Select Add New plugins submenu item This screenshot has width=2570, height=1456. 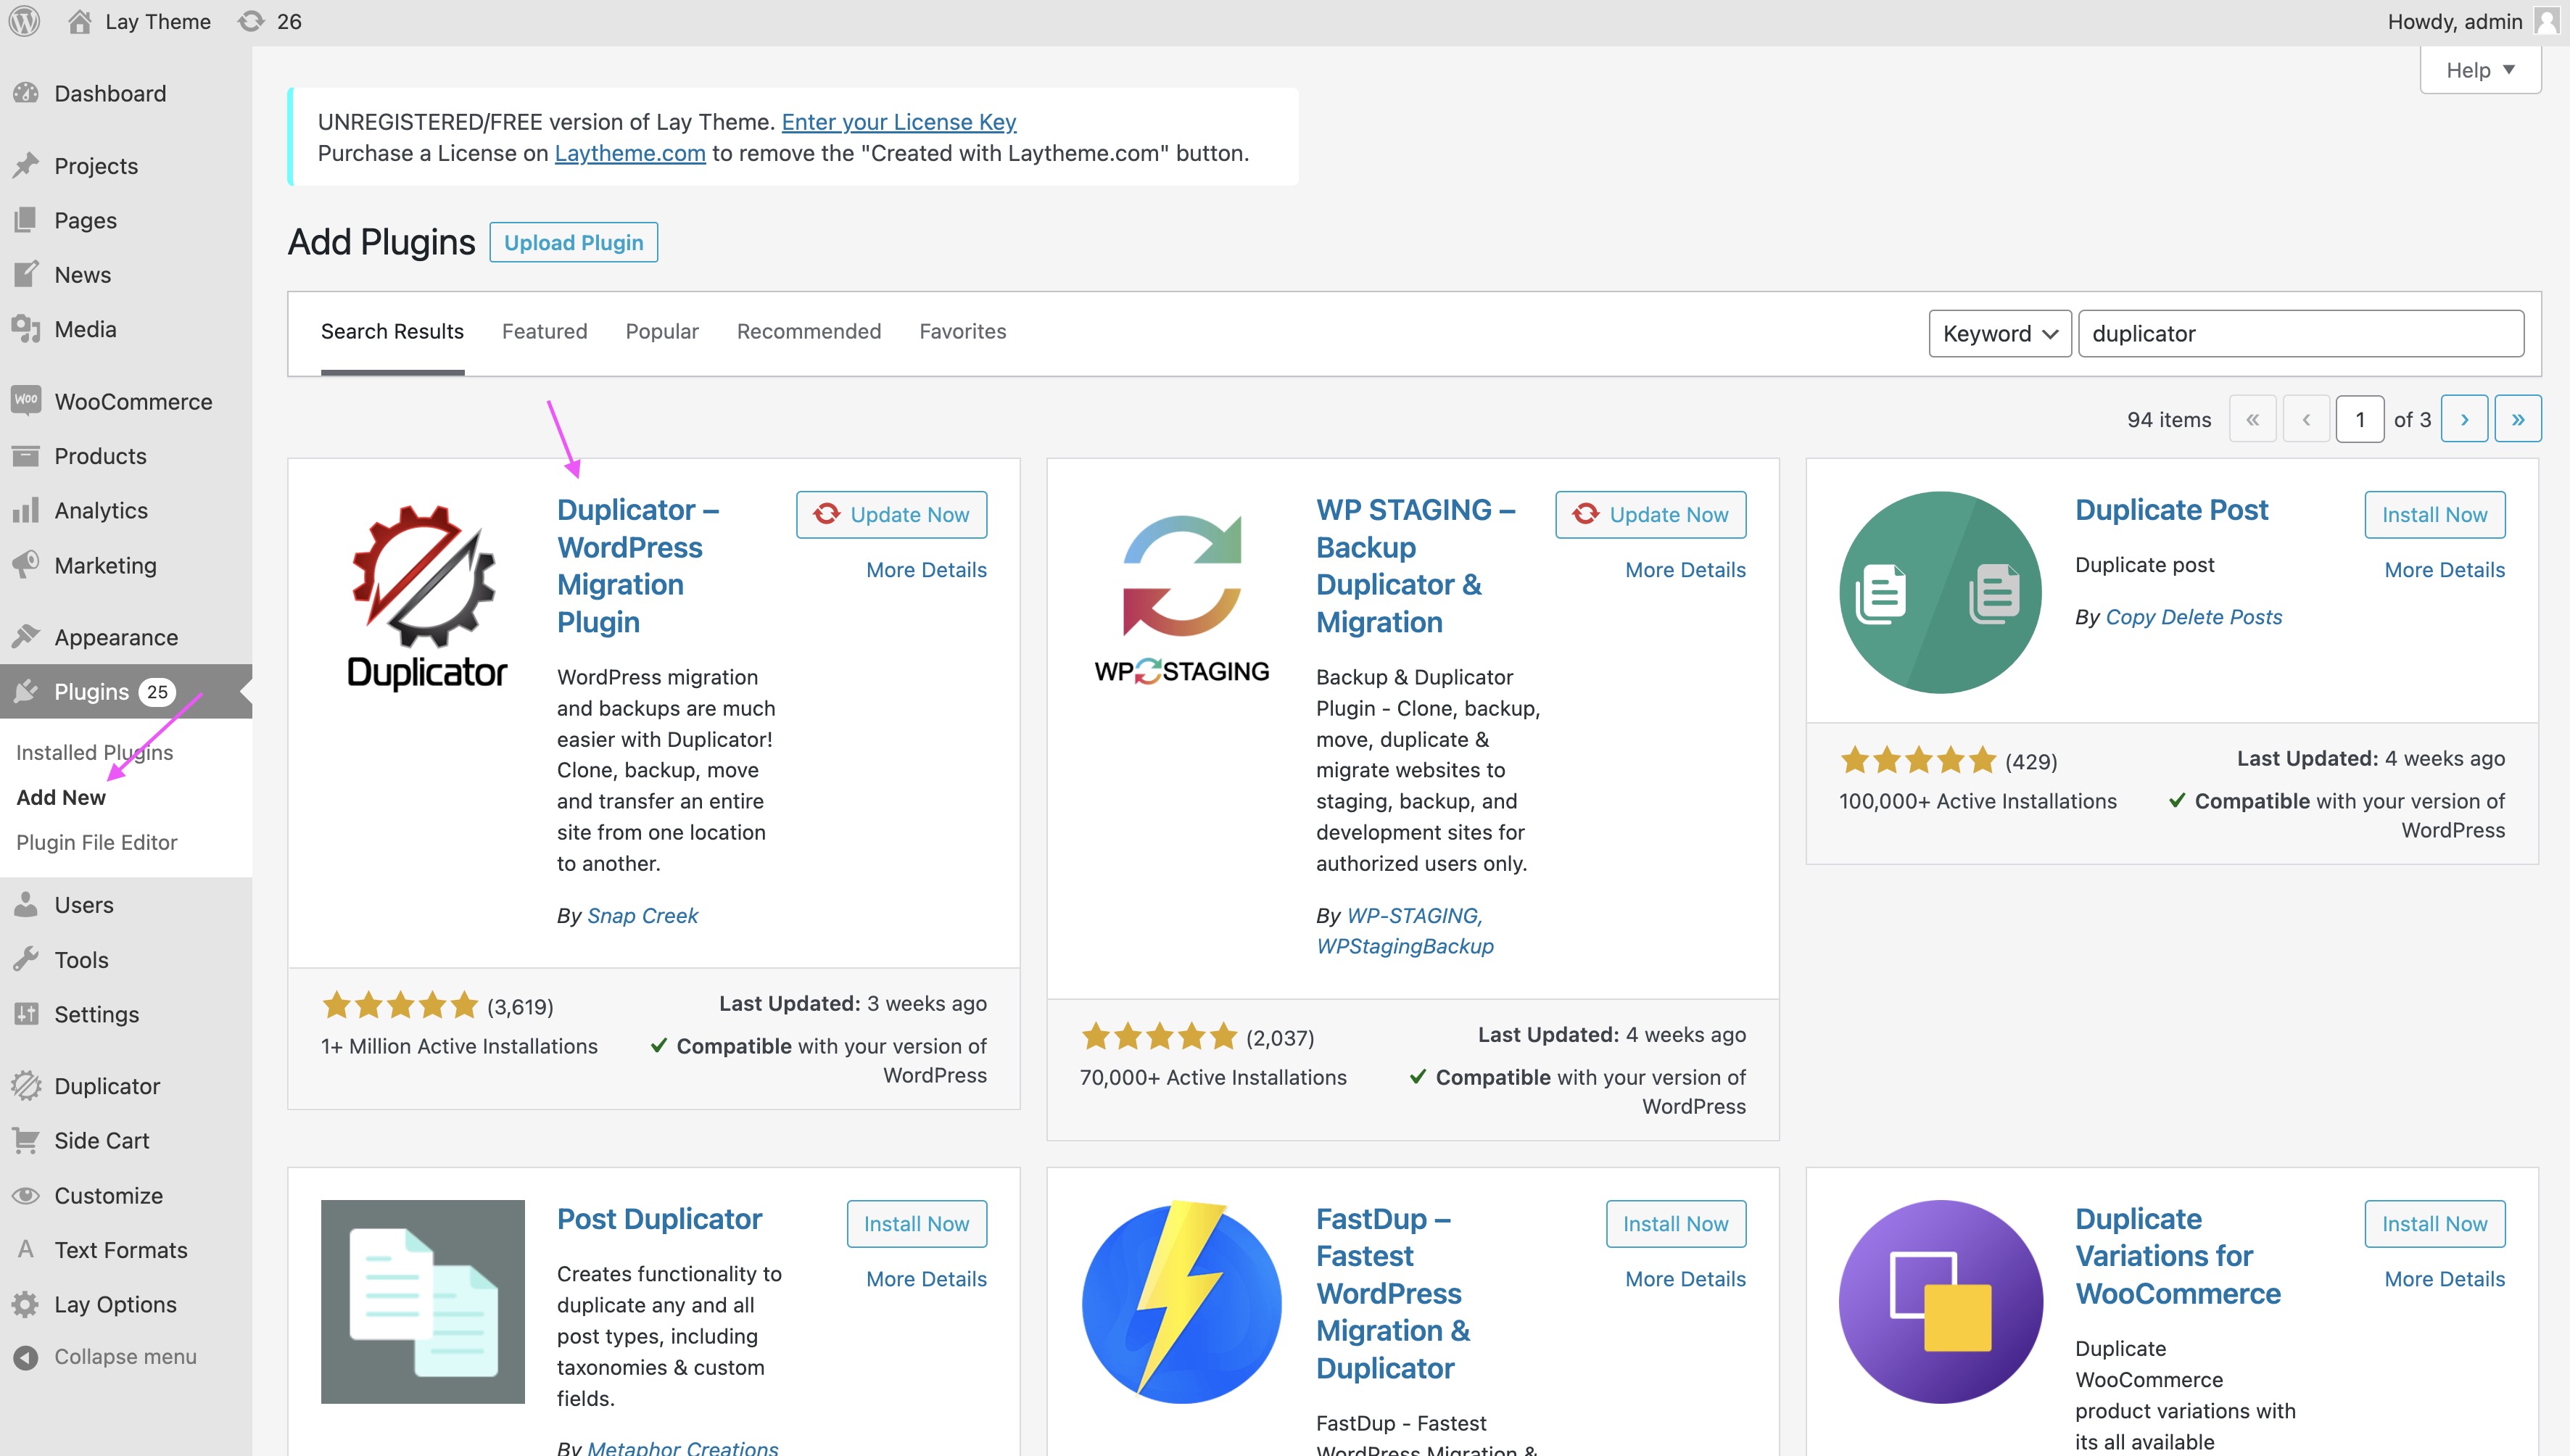(x=61, y=797)
